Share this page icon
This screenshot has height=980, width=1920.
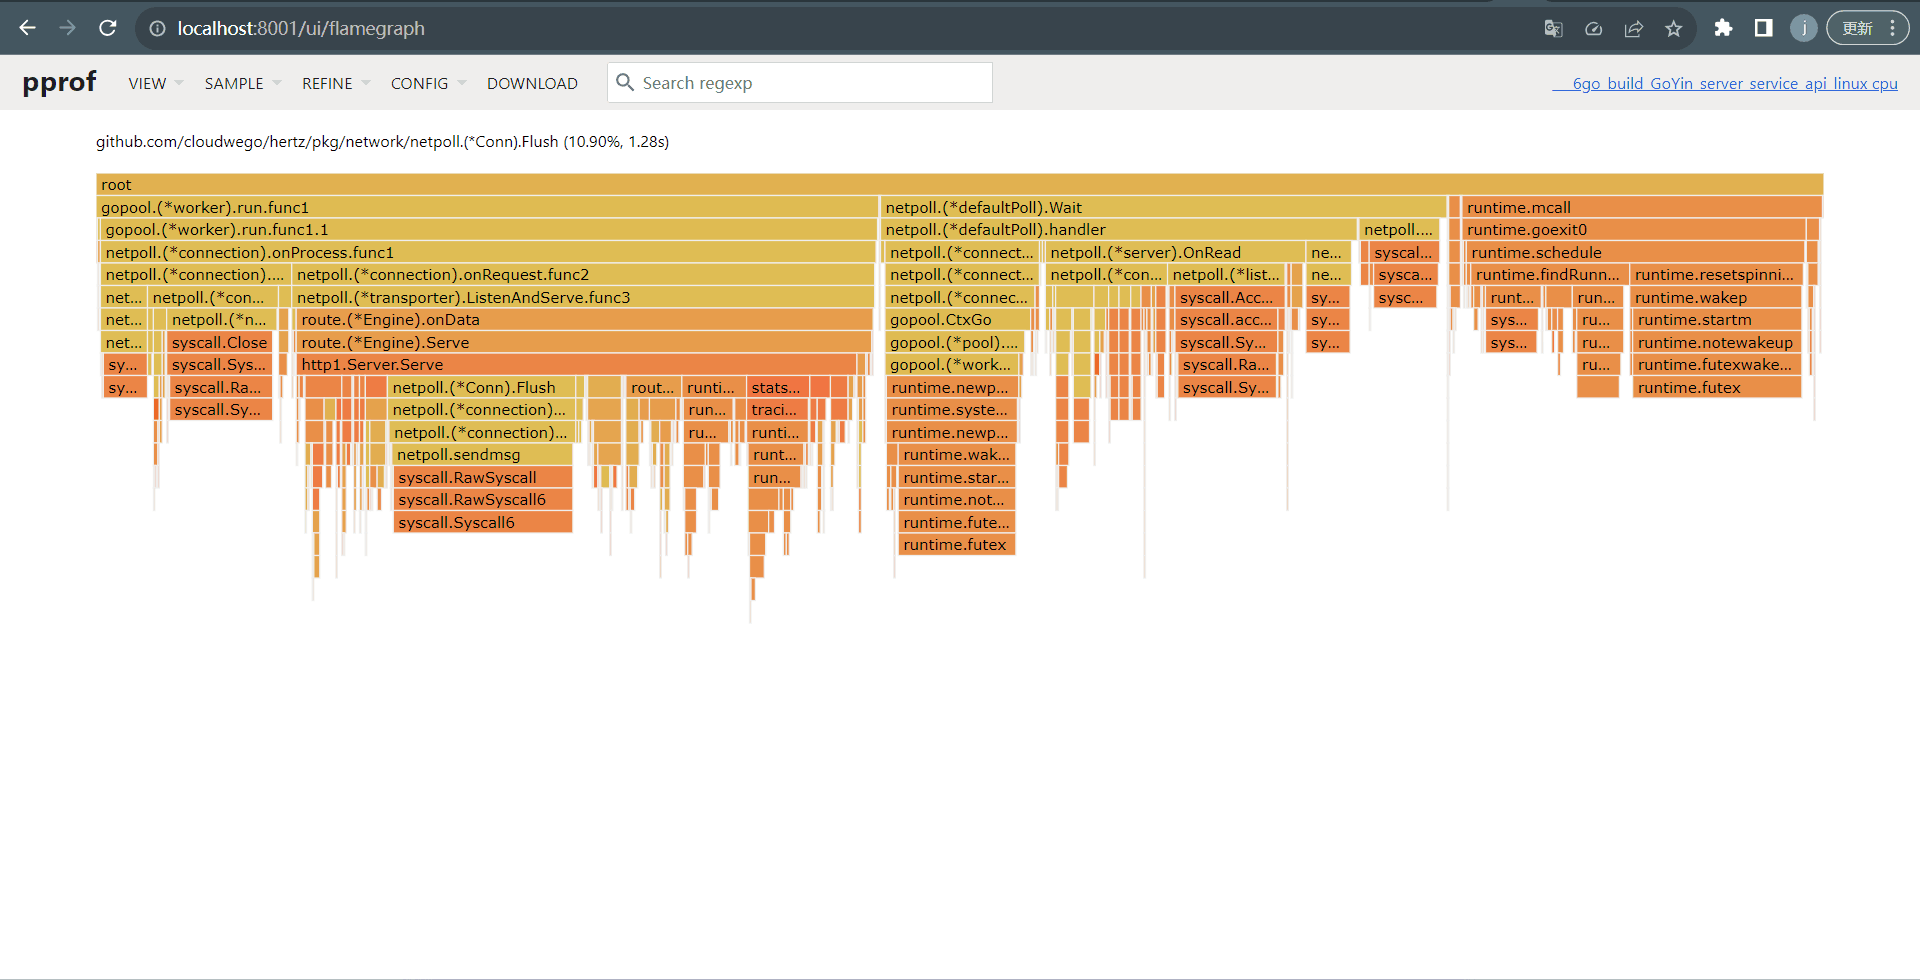click(1633, 28)
